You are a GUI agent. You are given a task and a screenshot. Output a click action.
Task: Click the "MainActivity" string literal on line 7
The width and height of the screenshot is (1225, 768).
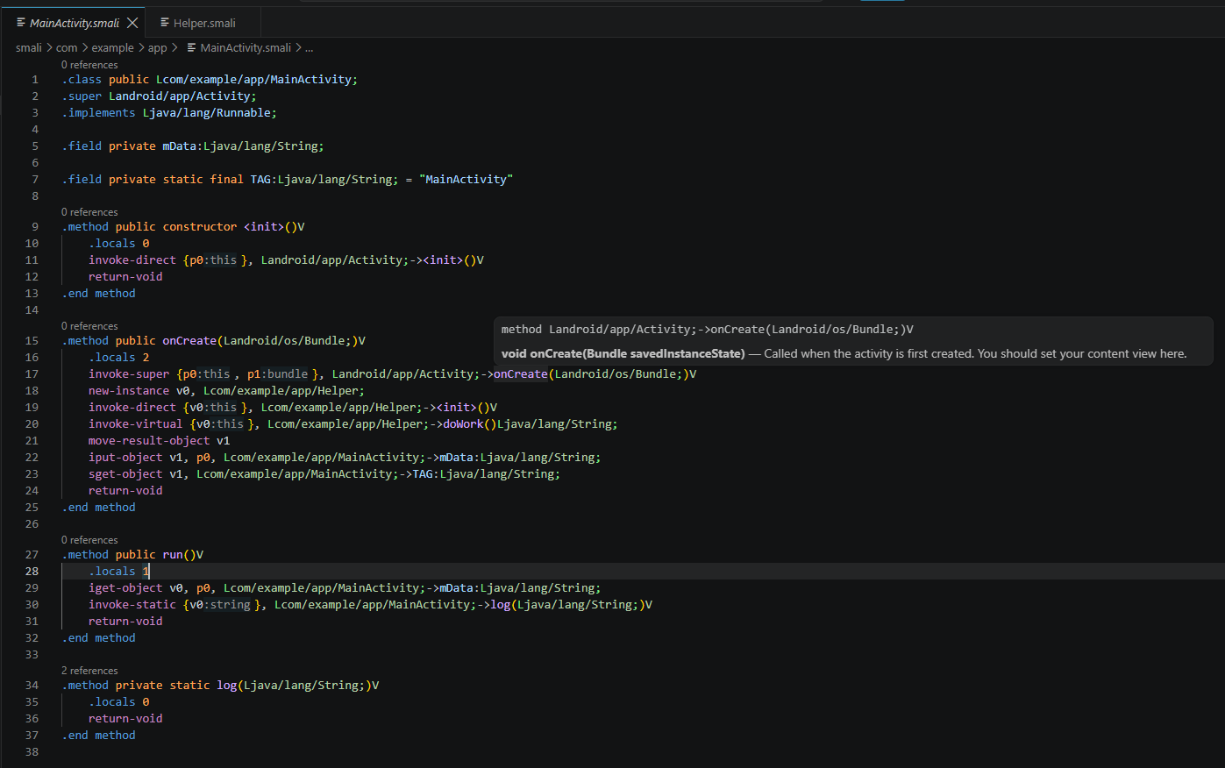tap(466, 179)
